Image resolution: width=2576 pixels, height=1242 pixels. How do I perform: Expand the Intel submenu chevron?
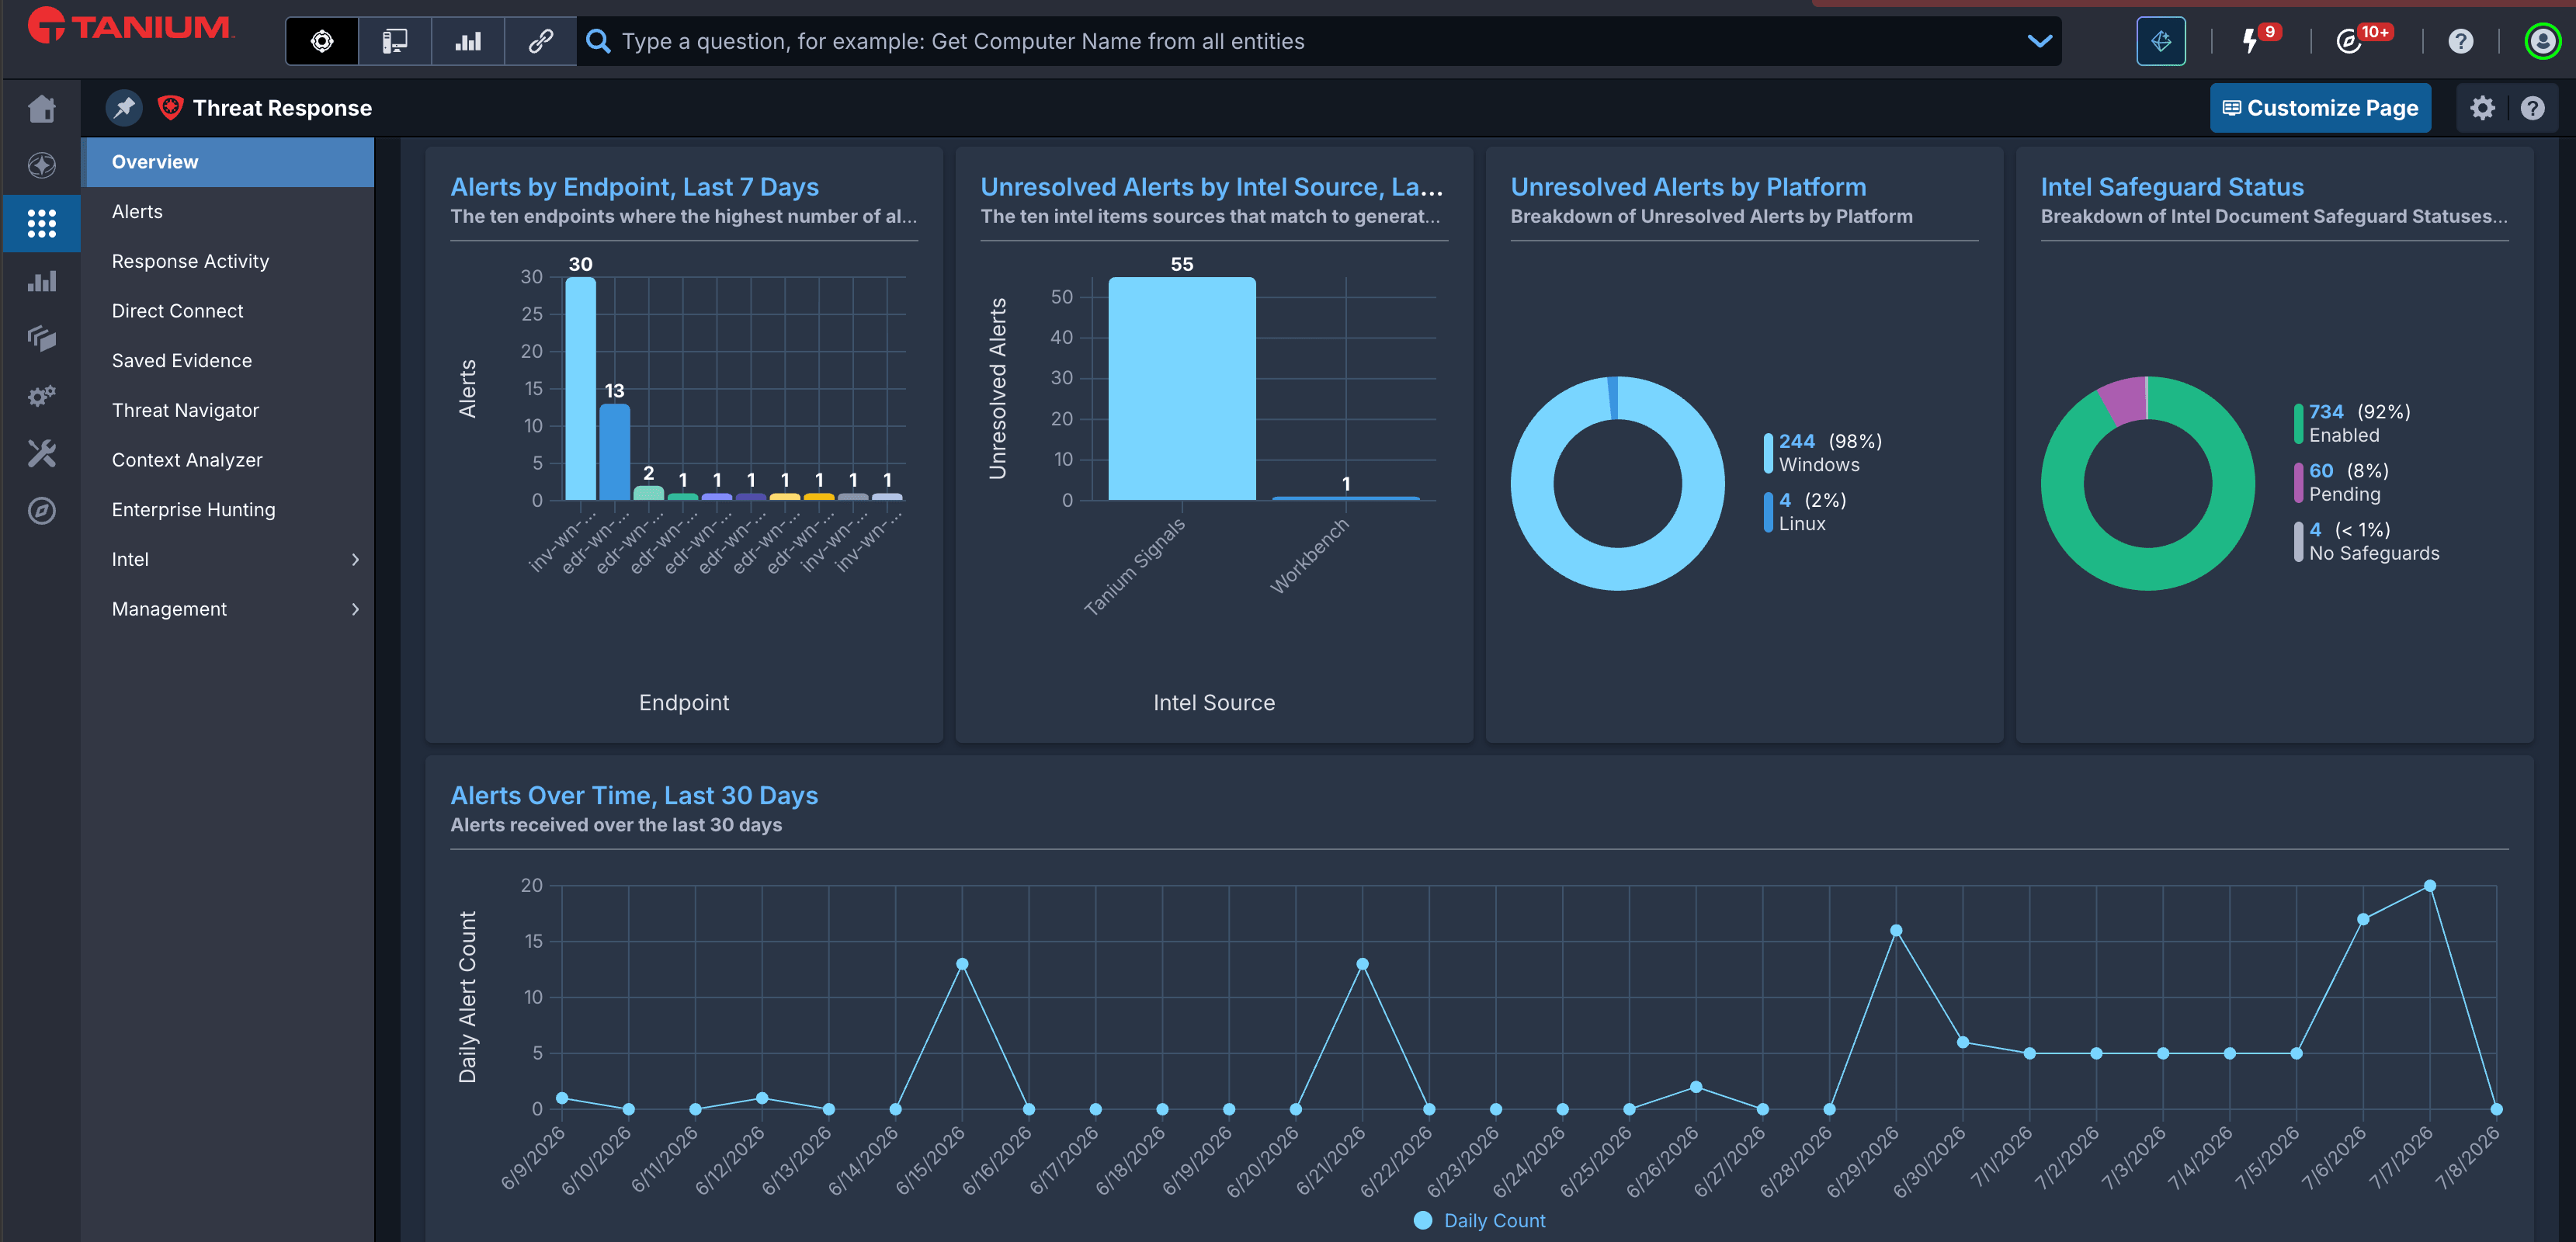[355, 559]
